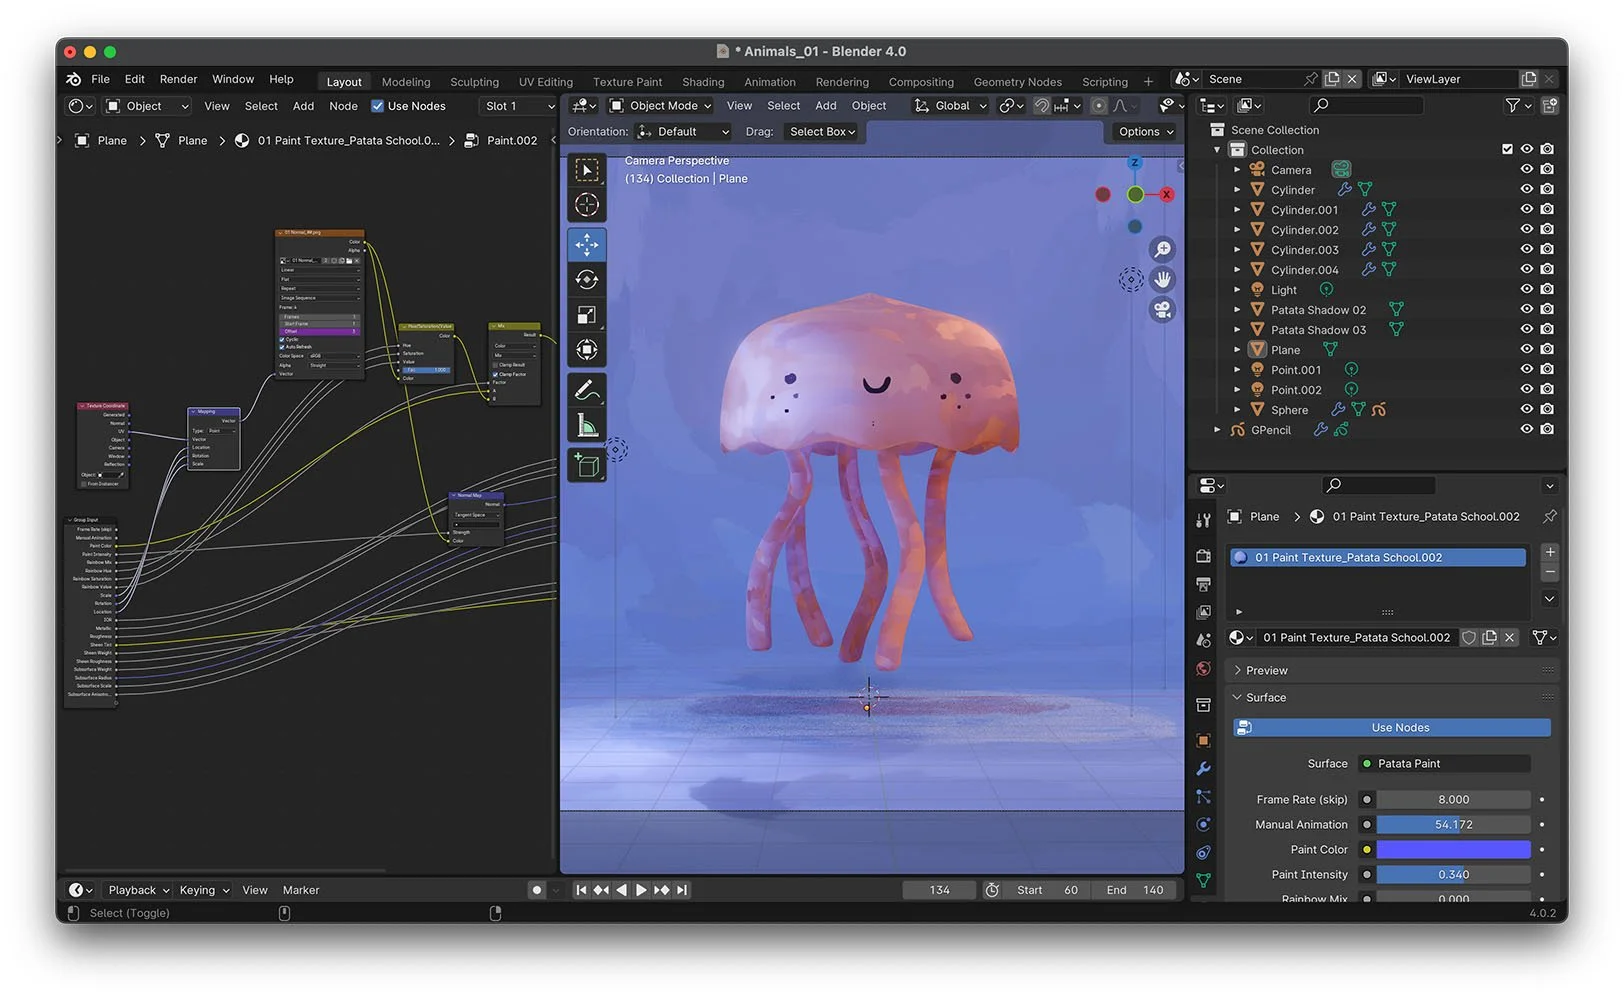Uncheck the Use Nodes checkbox
Viewport: 1624px width, 997px height.
[378, 106]
